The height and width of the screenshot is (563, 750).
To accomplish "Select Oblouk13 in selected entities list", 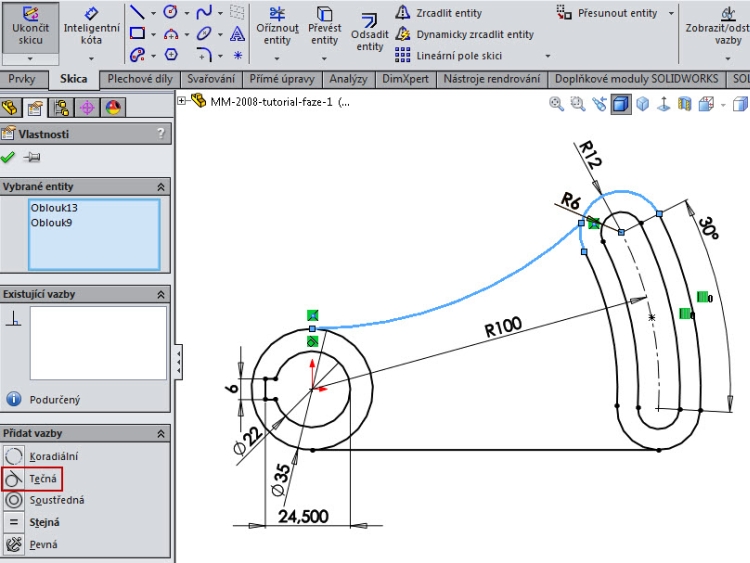I will [54, 208].
